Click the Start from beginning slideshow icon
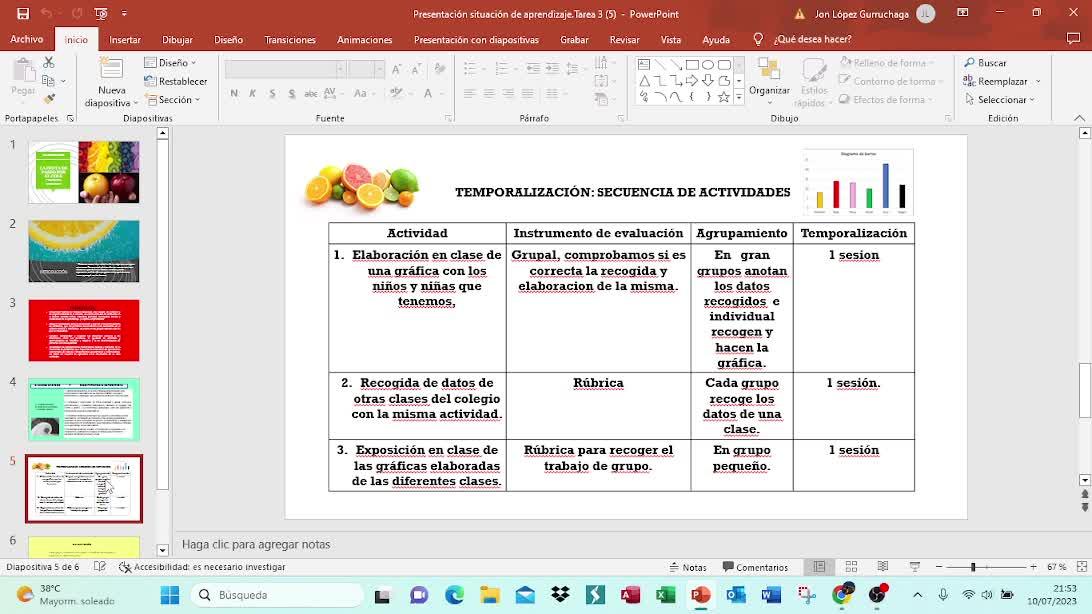 coord(100,13)
